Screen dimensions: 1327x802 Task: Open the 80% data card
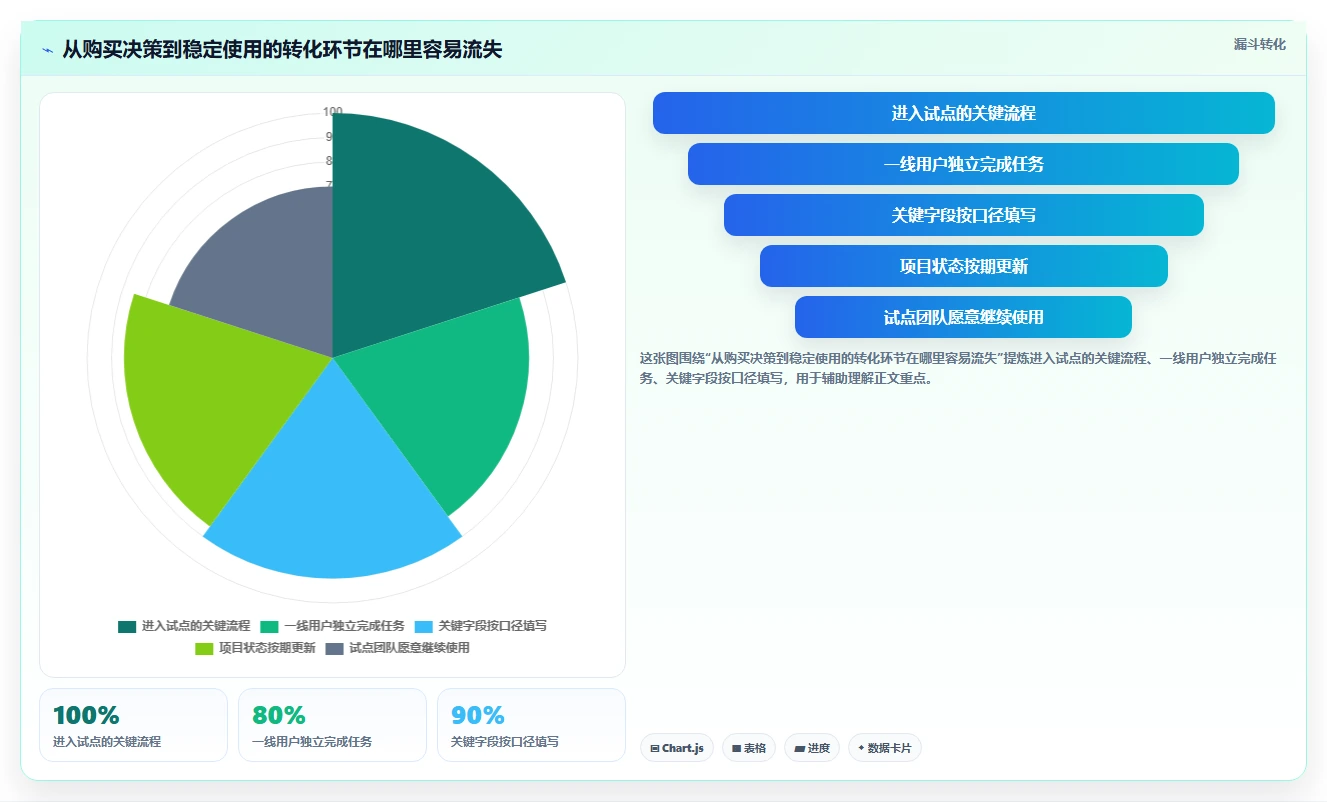pyautogui.click(x=332, y=725)
